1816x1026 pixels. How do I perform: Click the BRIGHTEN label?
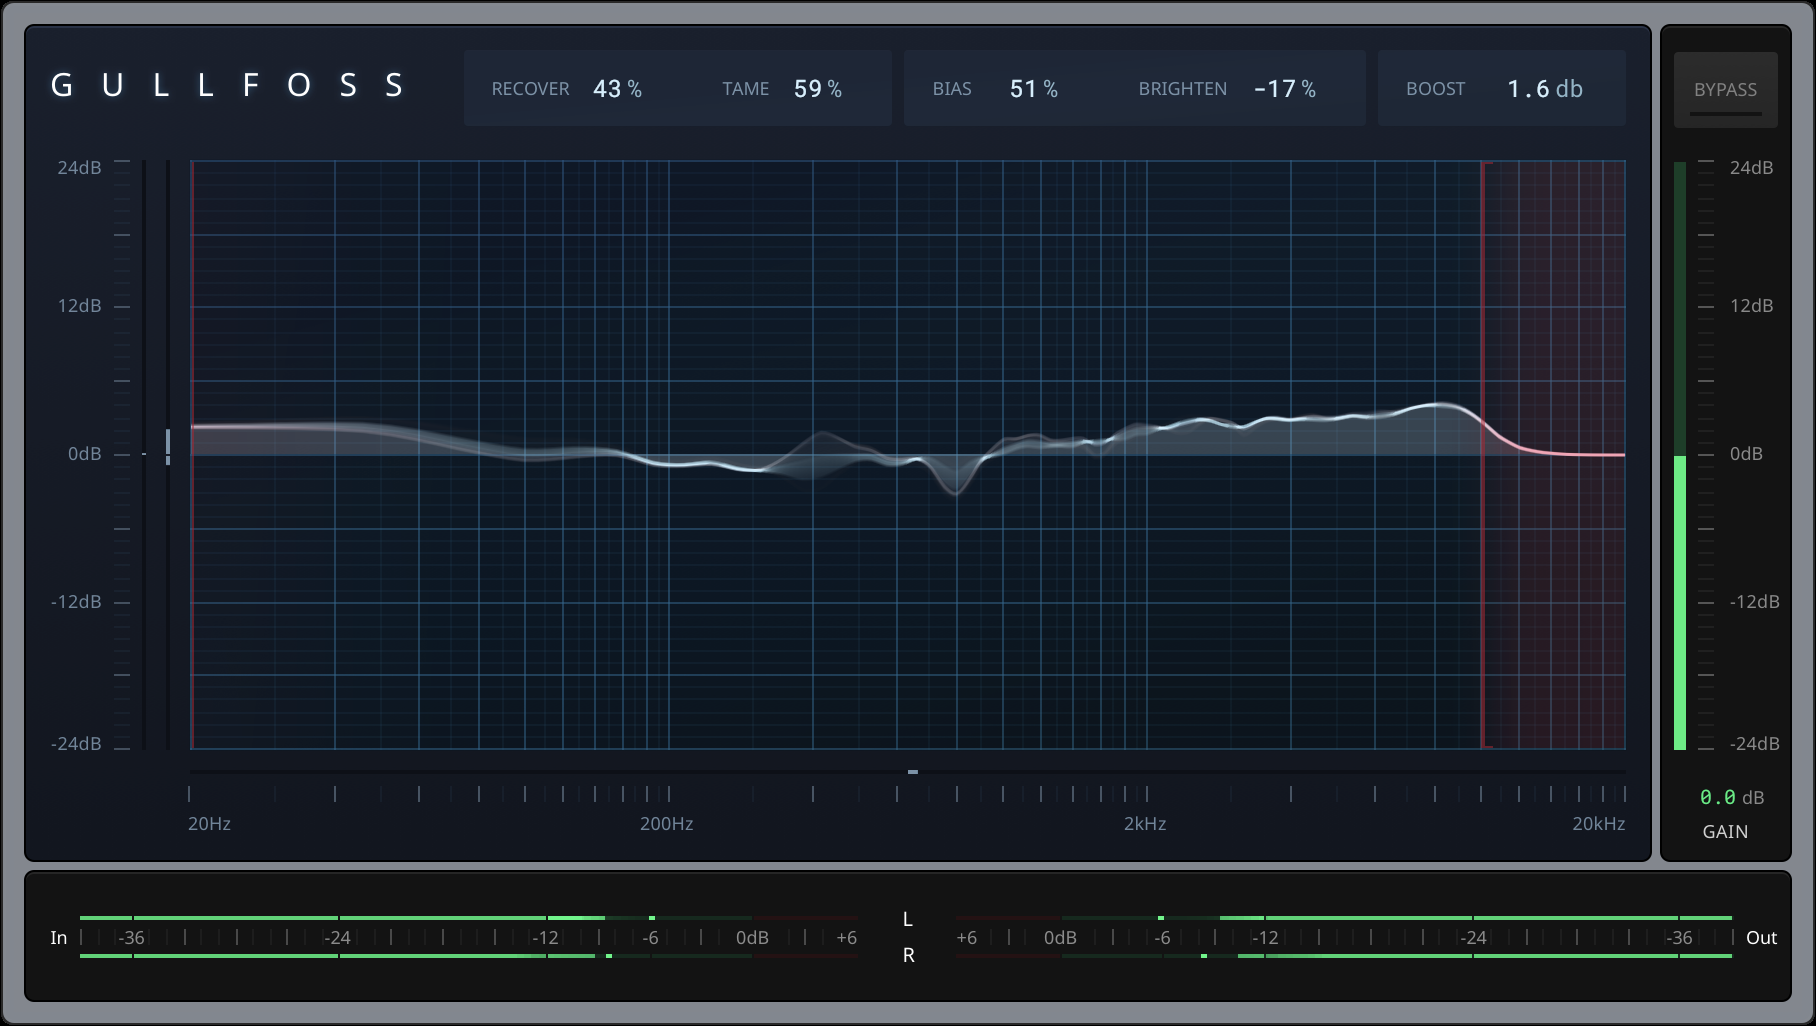click(1182, 89)
